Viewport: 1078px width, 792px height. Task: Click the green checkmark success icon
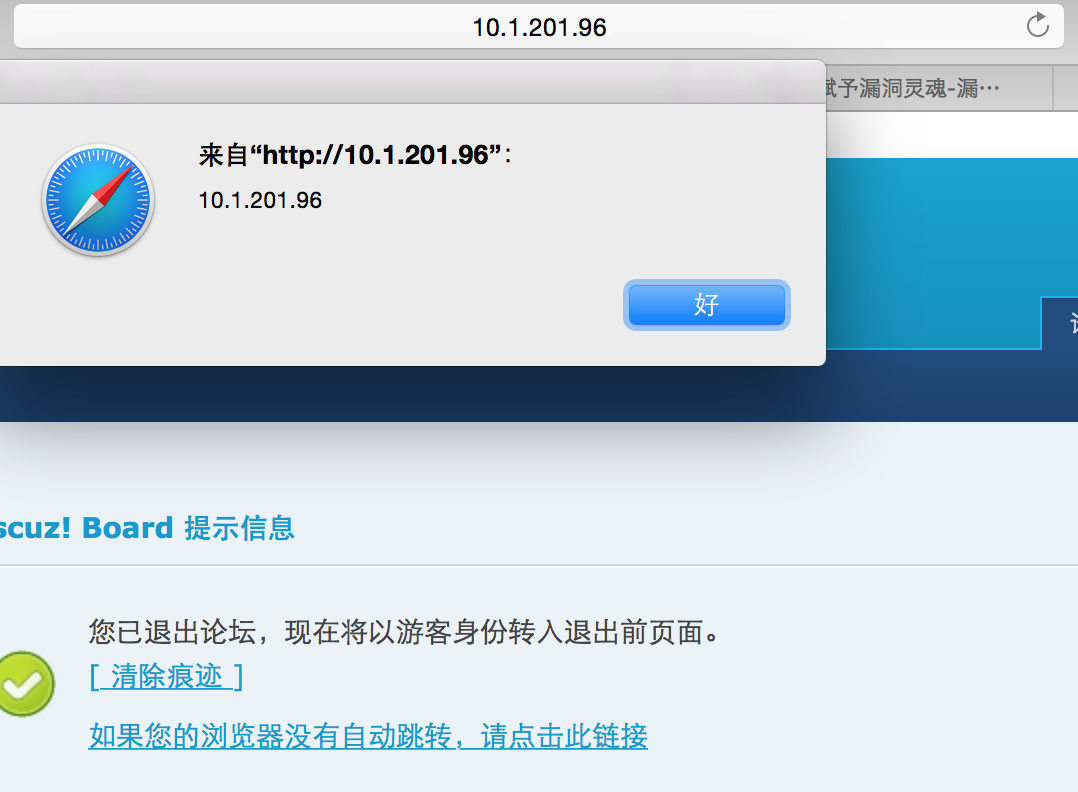pyautogui.click(x=26, y=684)
